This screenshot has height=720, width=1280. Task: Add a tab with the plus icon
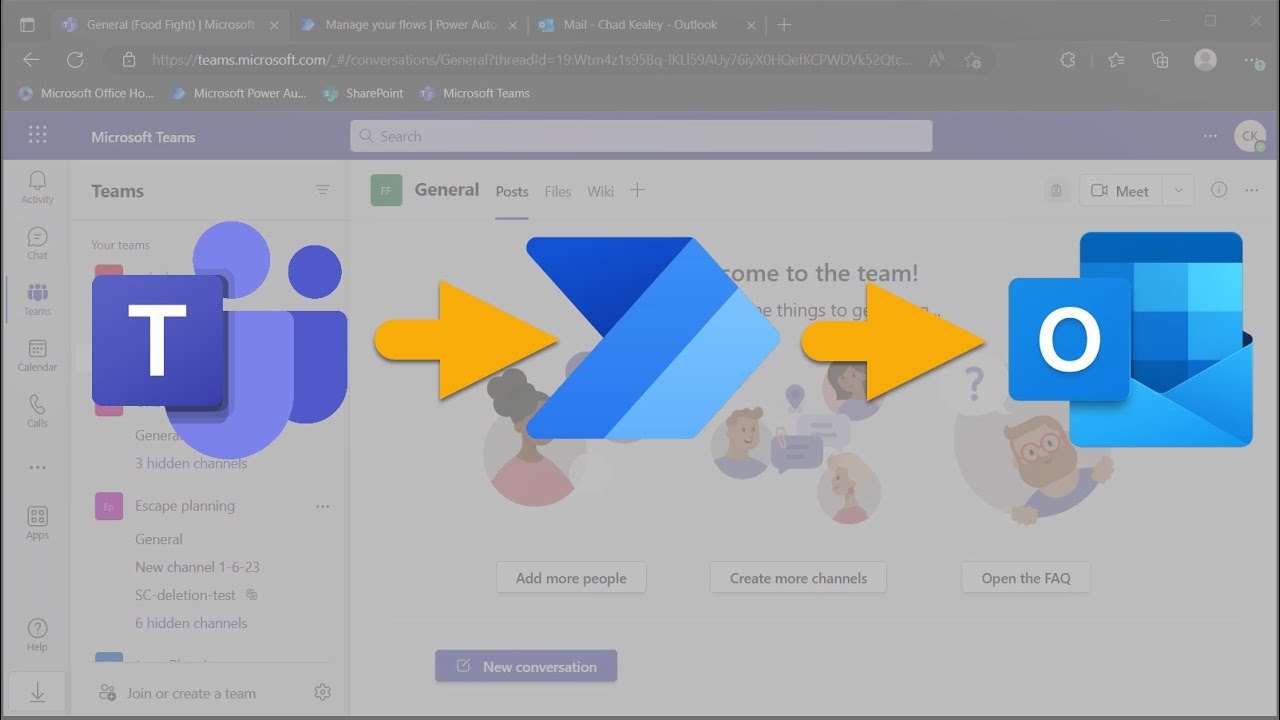[x=637, y=190]
